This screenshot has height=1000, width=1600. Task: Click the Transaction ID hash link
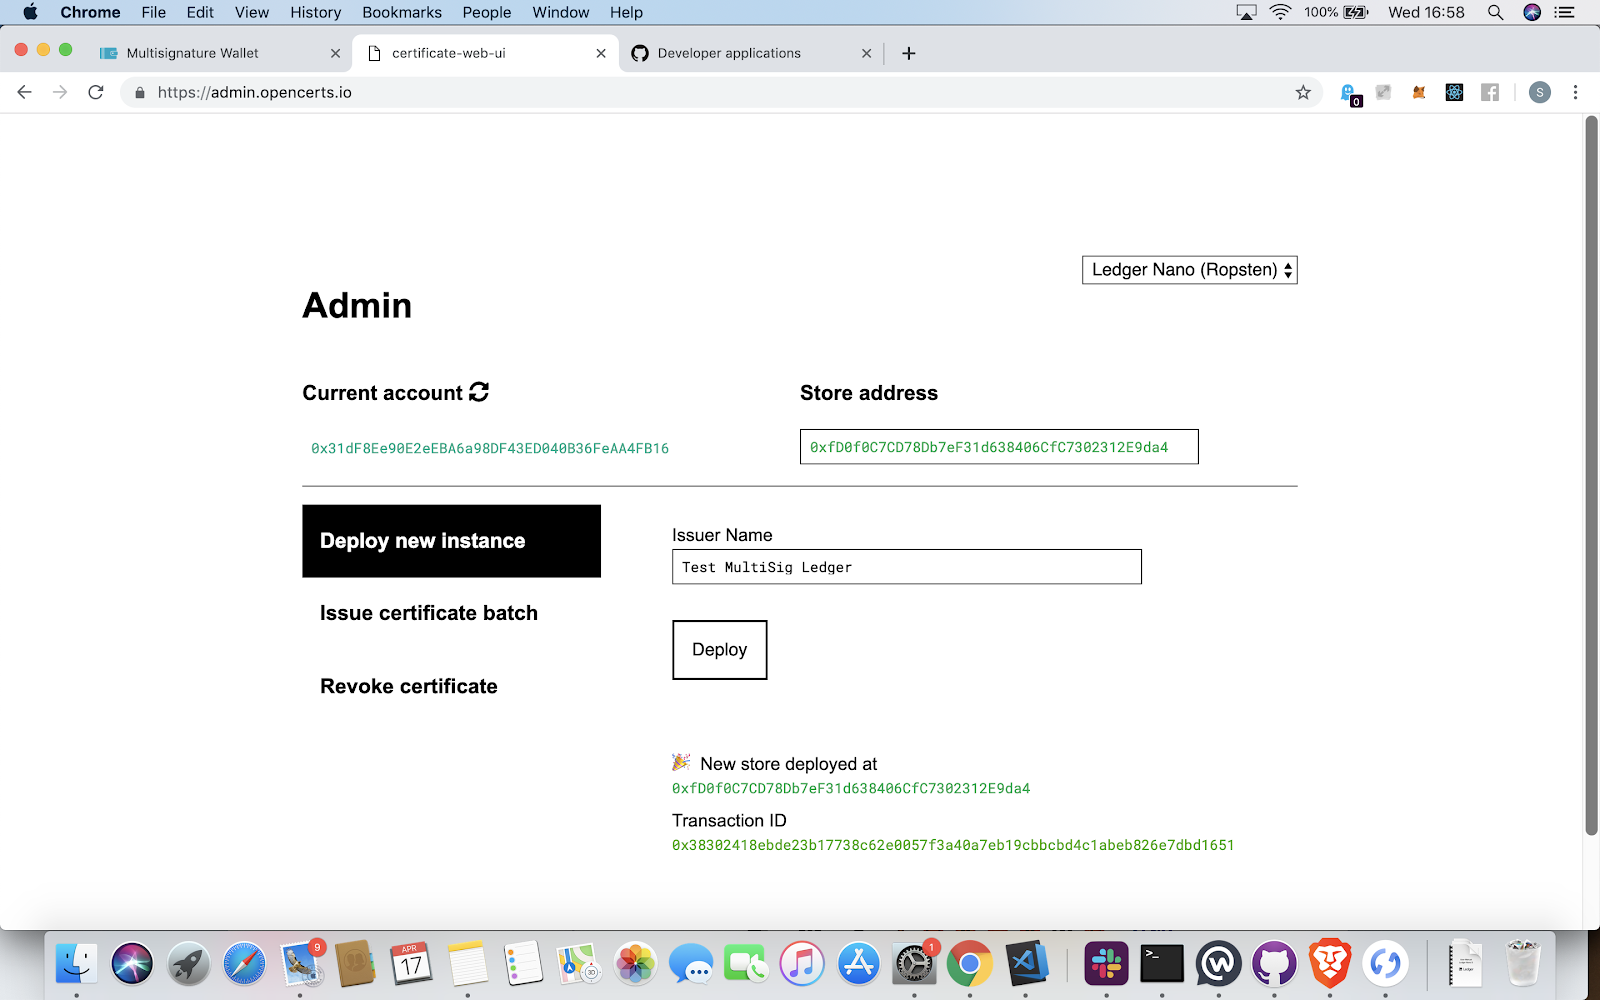point(952,845)
